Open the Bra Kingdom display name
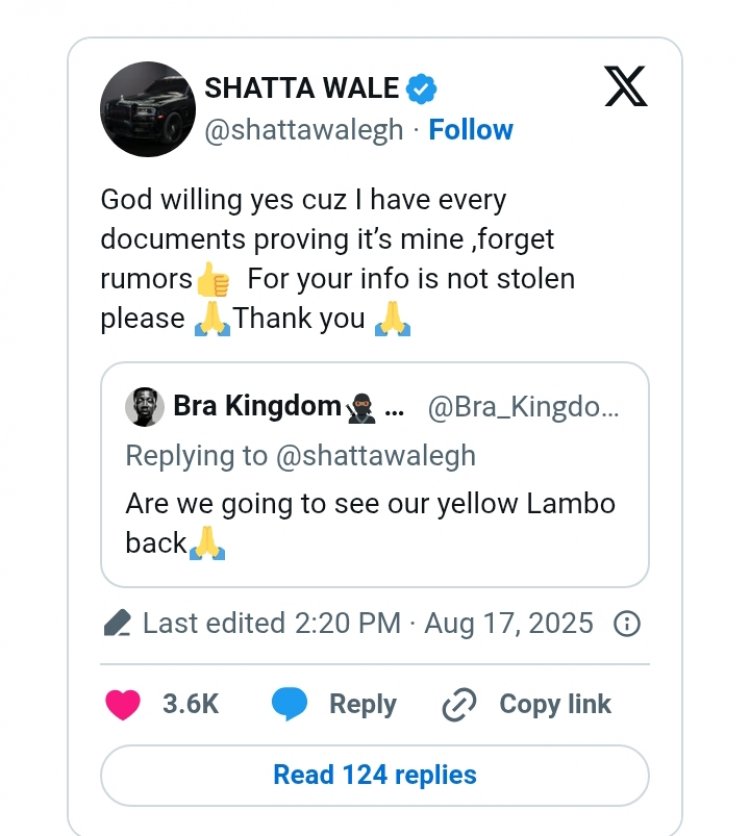The image size is (750, 836). 257,406
